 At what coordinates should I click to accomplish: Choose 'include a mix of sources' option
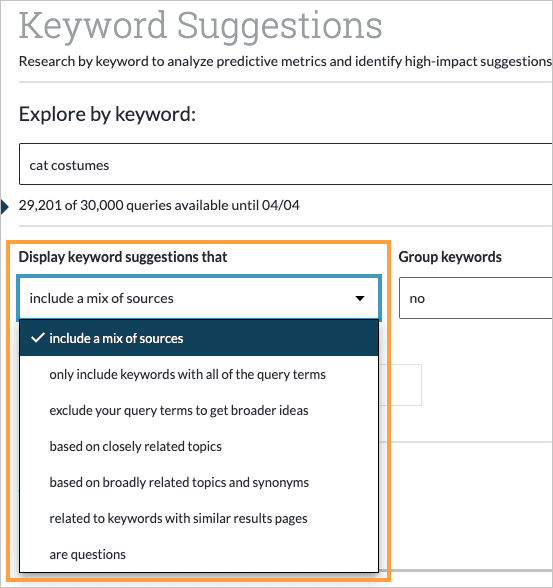point(199,338)
